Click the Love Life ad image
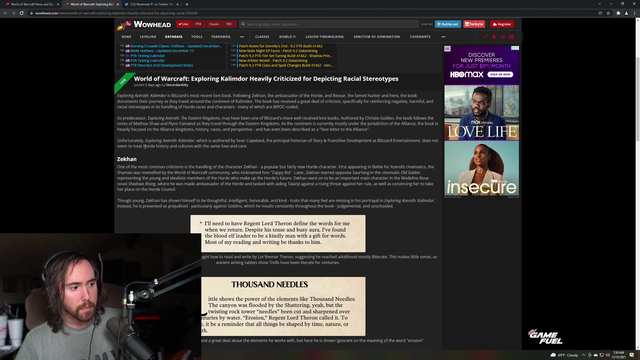This screenshot has width=640, height=360. pos(482,113)
